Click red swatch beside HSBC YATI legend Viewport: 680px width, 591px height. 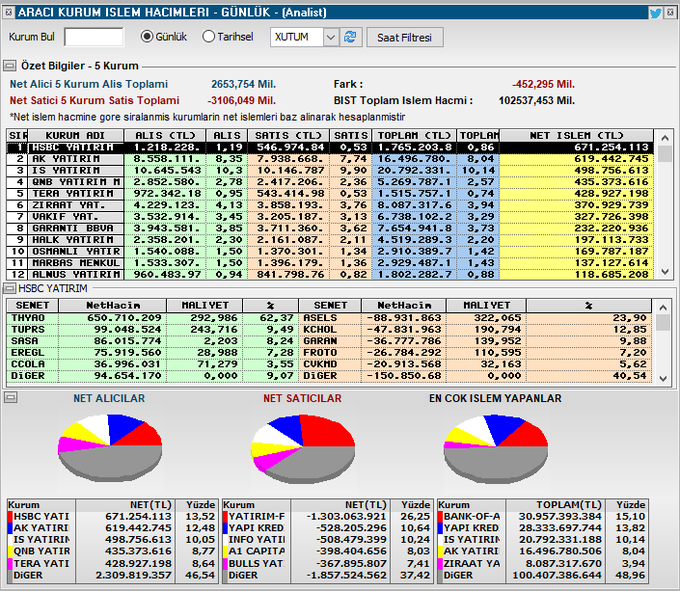(x=10, y=516)
